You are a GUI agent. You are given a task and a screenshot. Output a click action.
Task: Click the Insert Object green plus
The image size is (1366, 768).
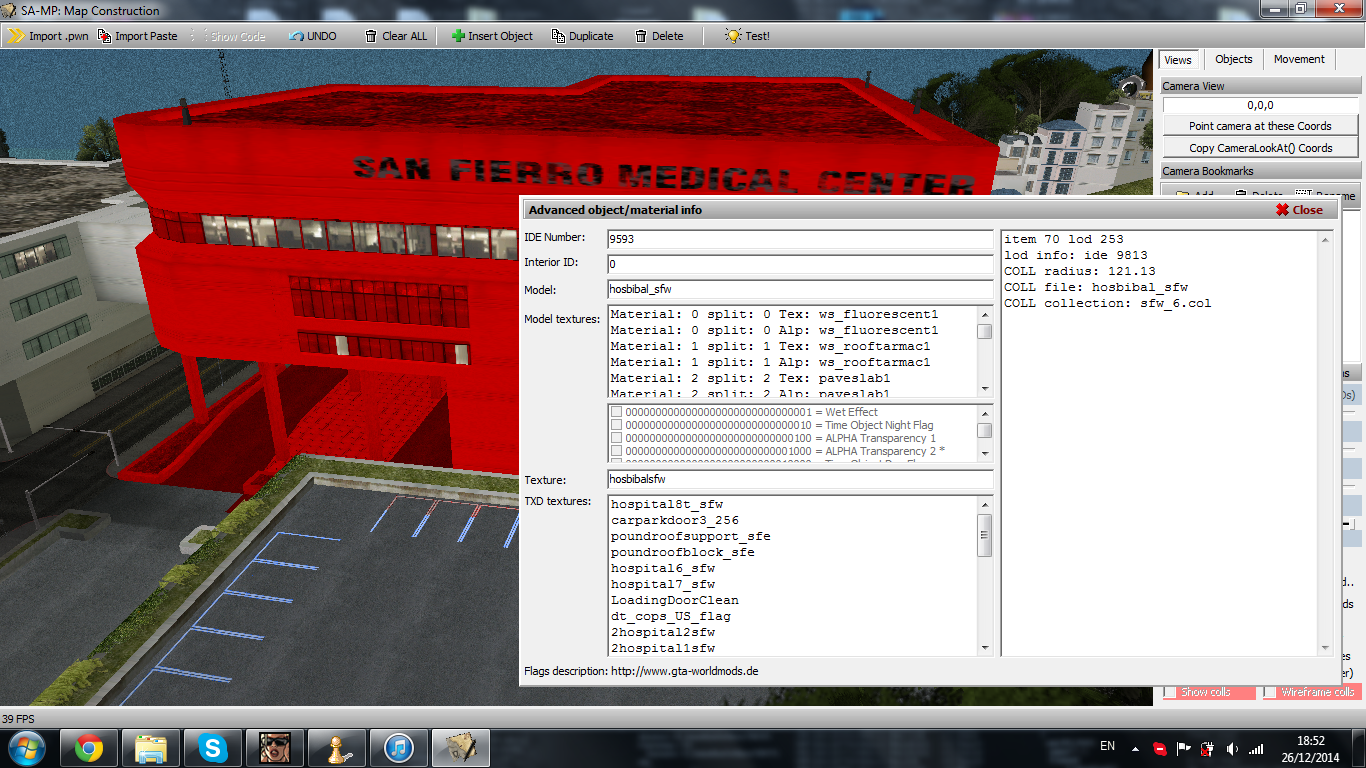tap(458, 36)
